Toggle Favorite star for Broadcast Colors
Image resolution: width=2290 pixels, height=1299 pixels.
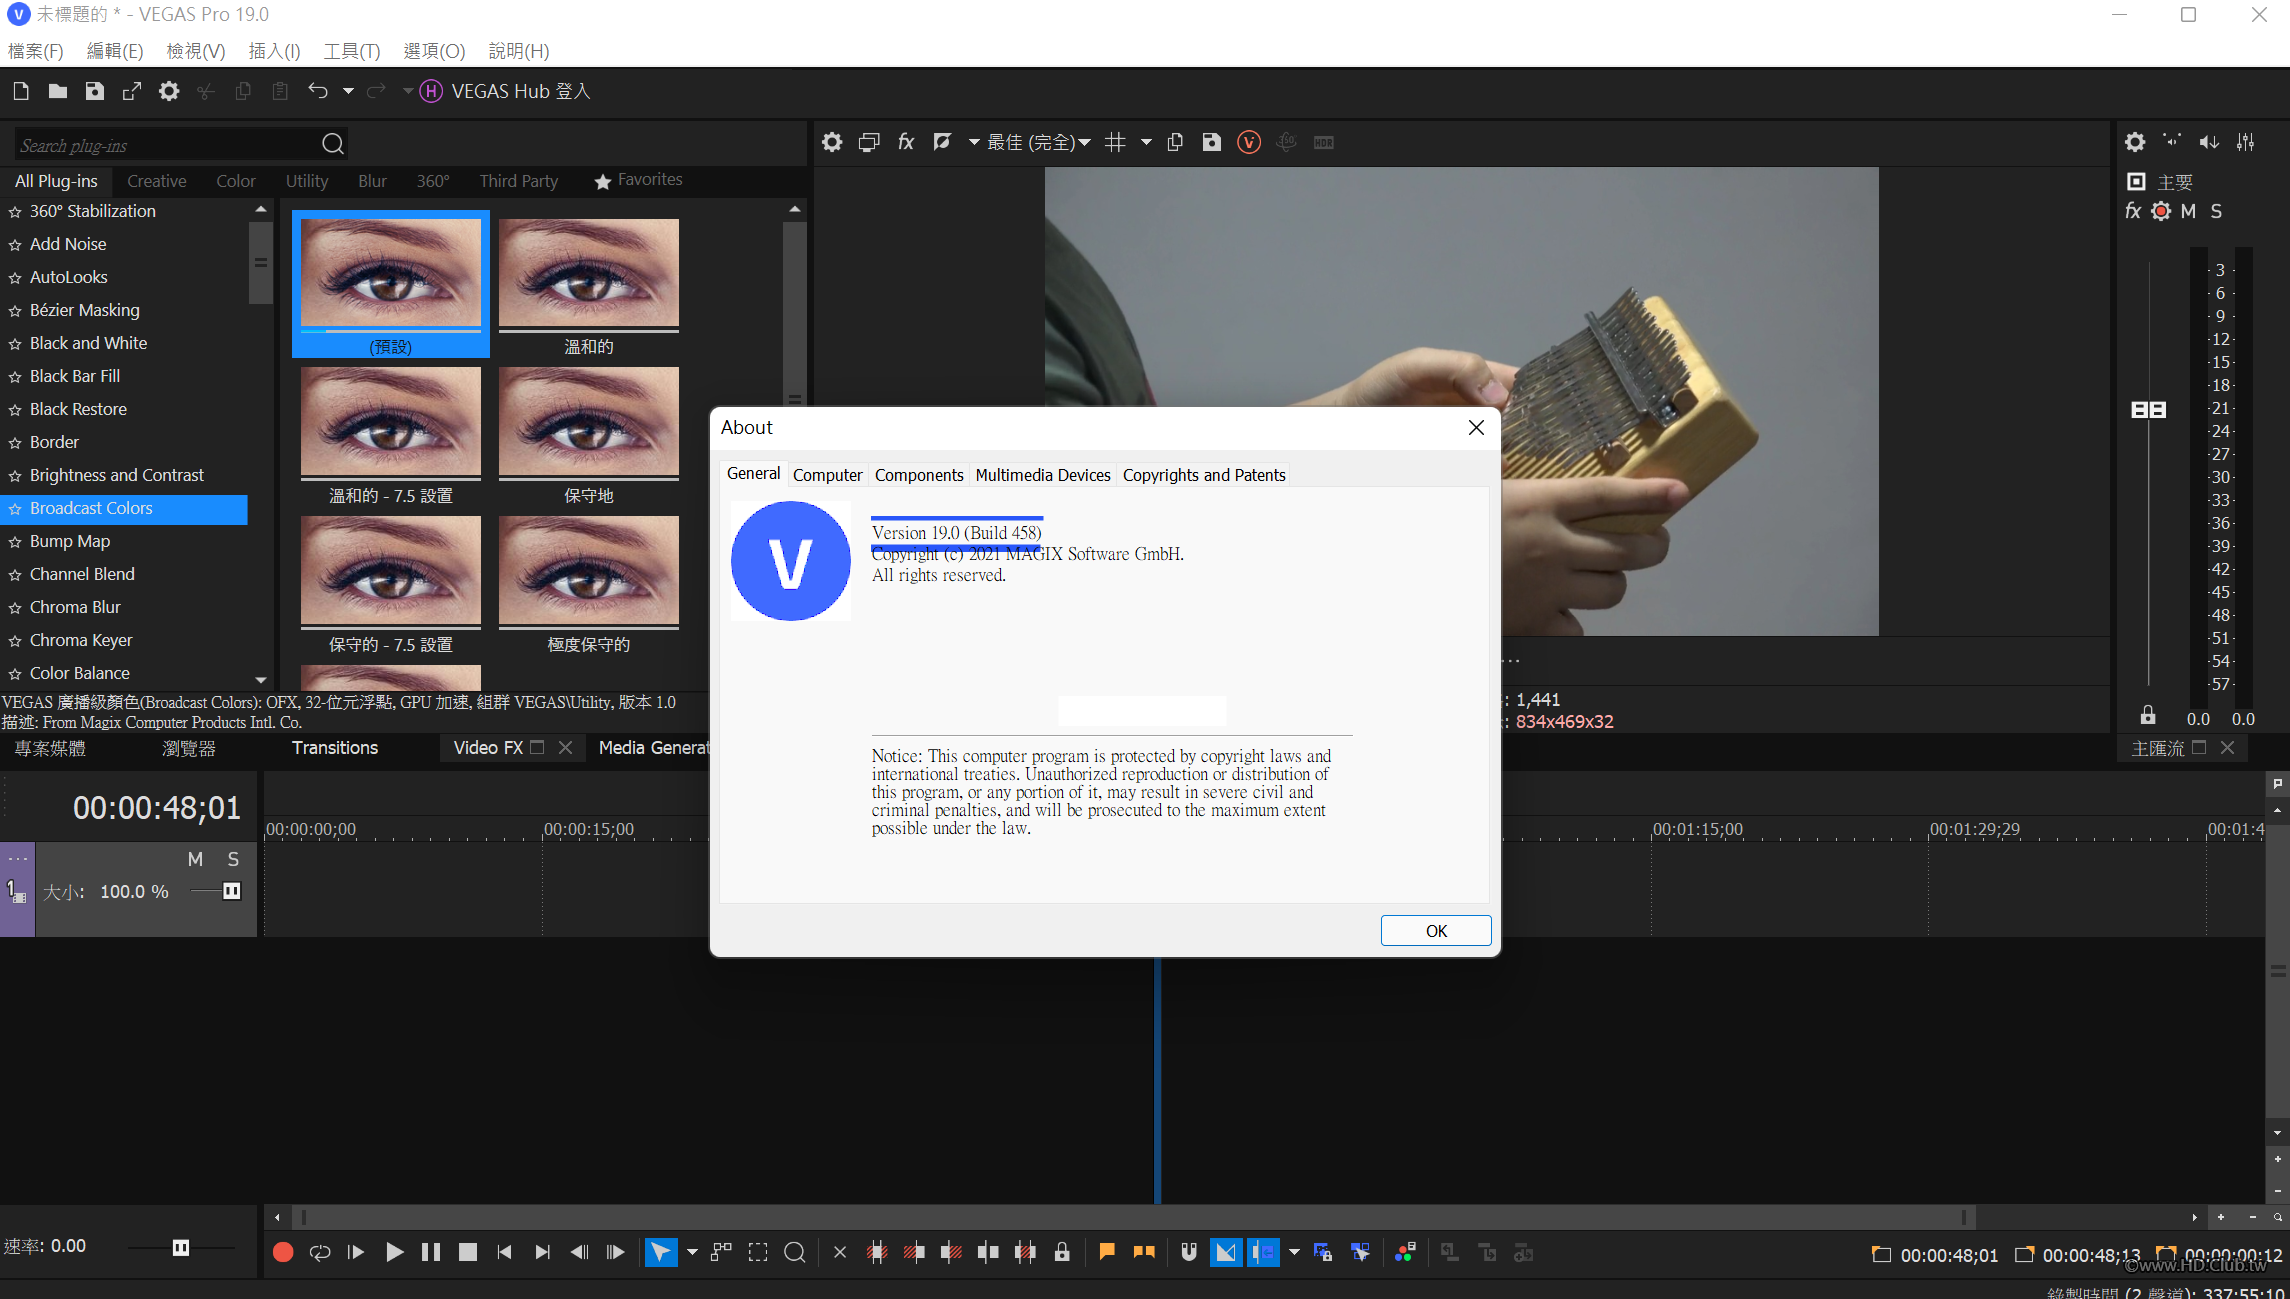(x=15, y=509)
